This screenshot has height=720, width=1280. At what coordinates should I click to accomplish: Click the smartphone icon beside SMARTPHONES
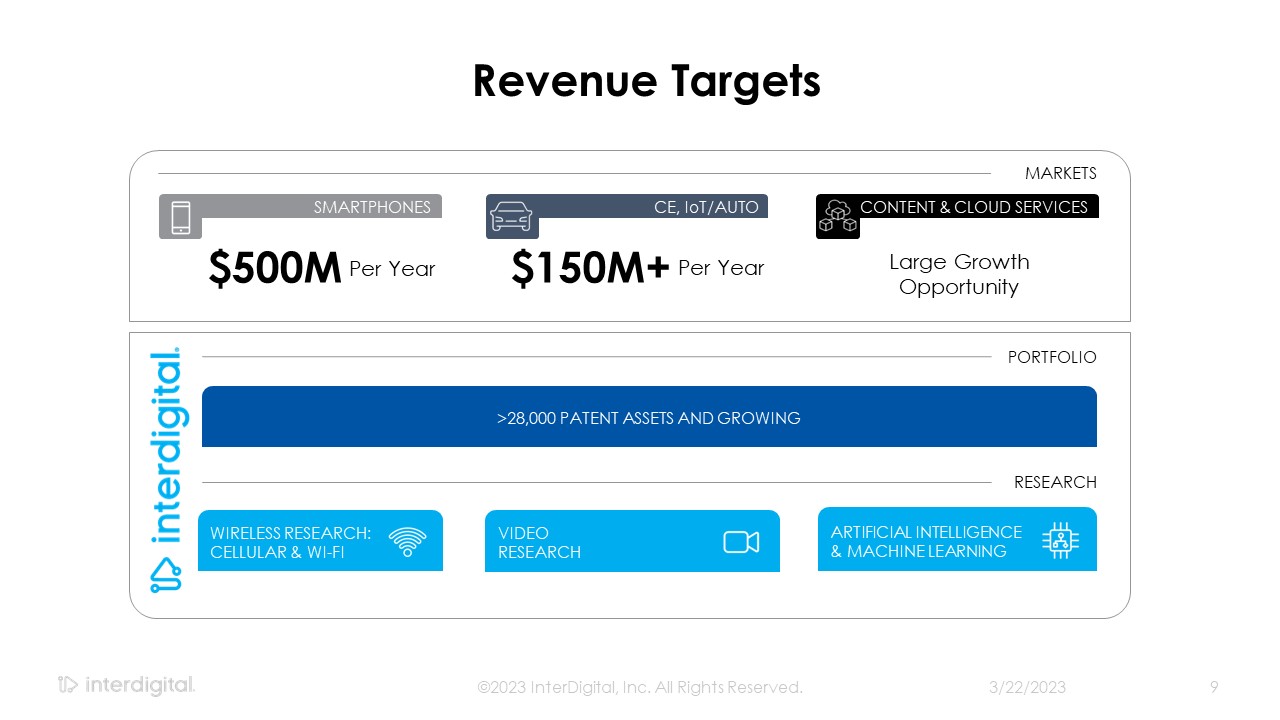point(180,217)
